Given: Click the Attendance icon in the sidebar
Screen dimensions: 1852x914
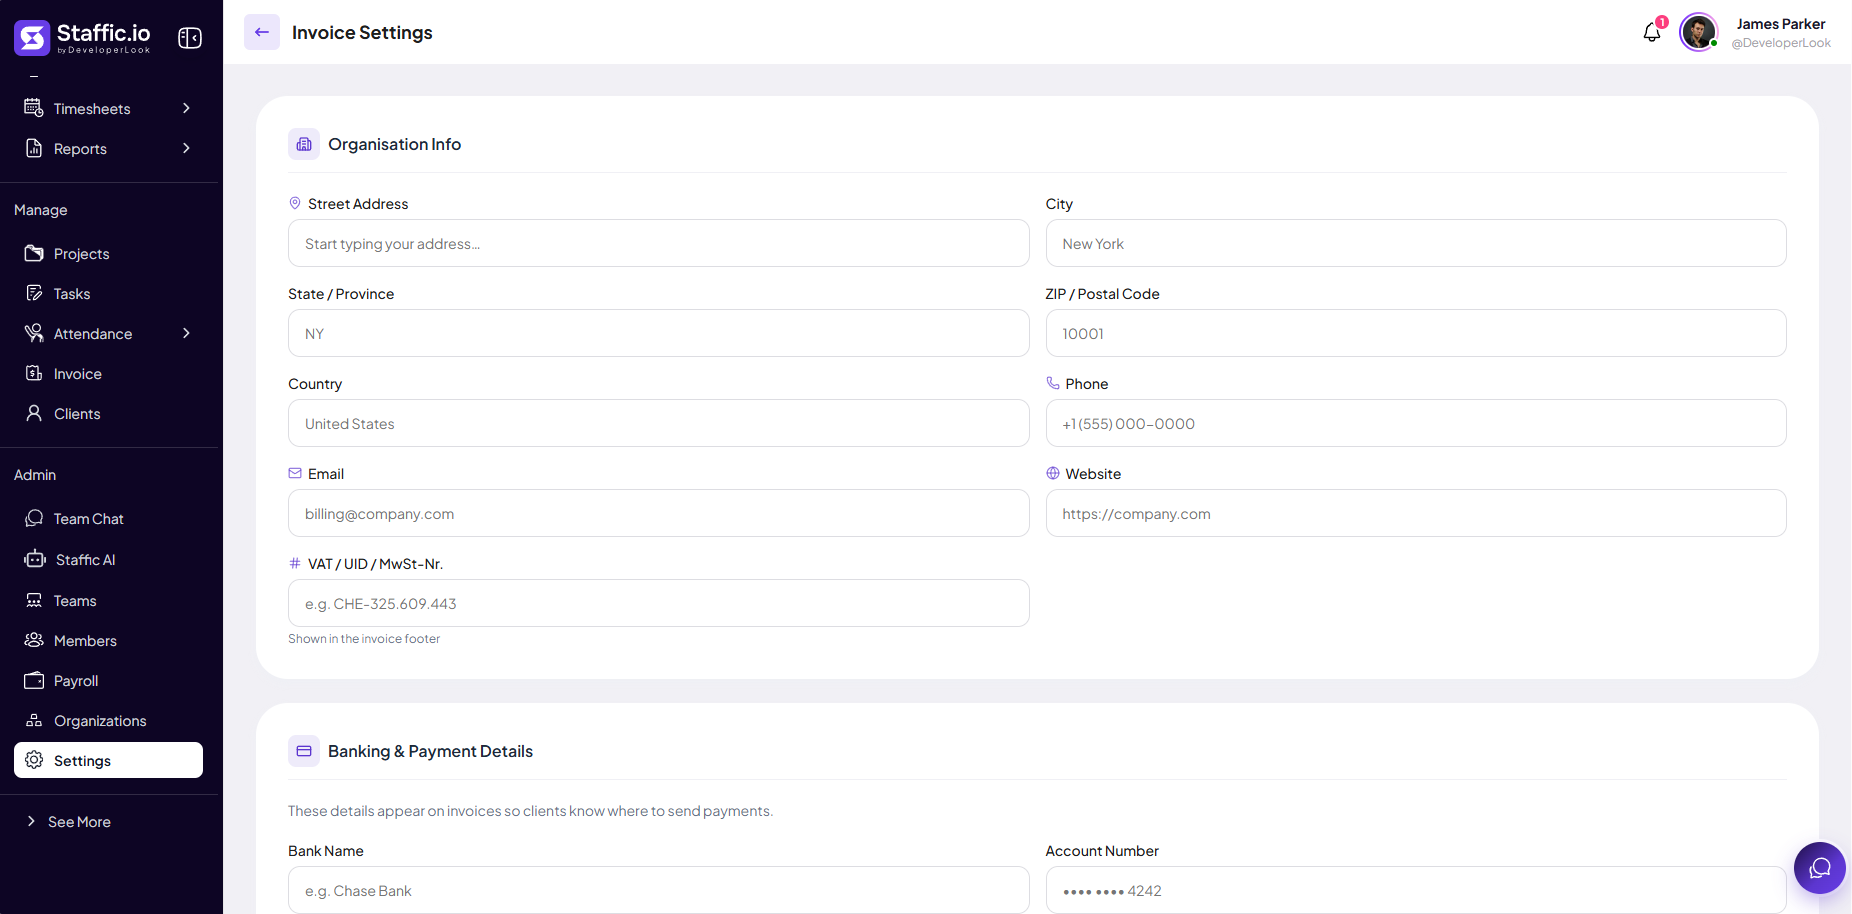Looking at the screenshot, I should coord(34,333).
